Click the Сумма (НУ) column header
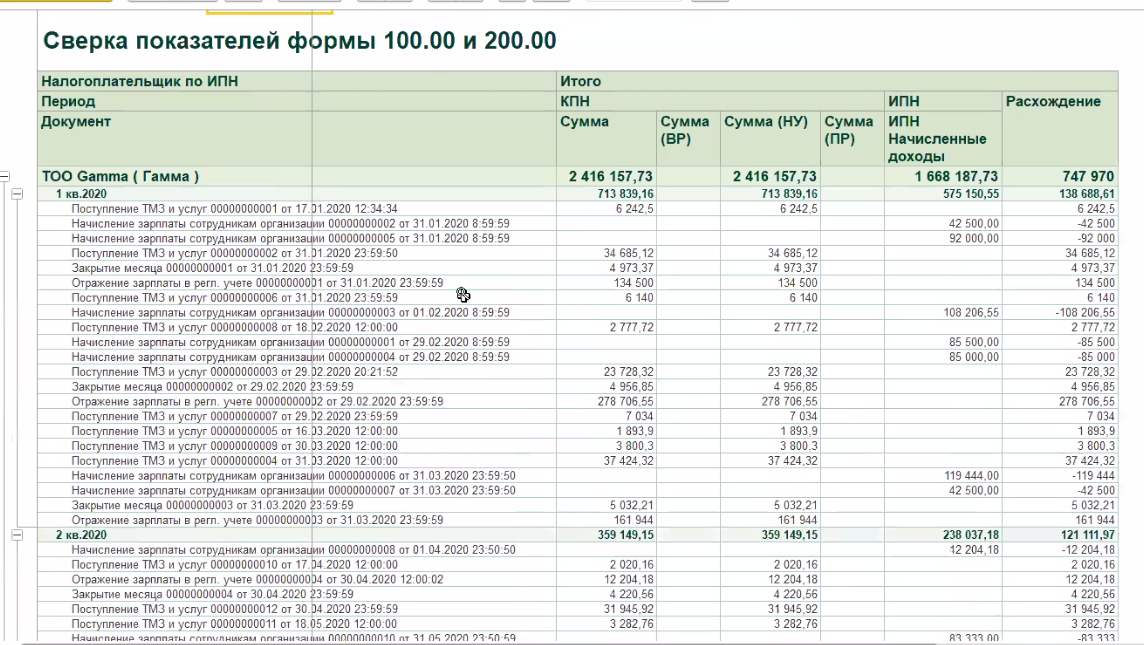 click(765, 122)
